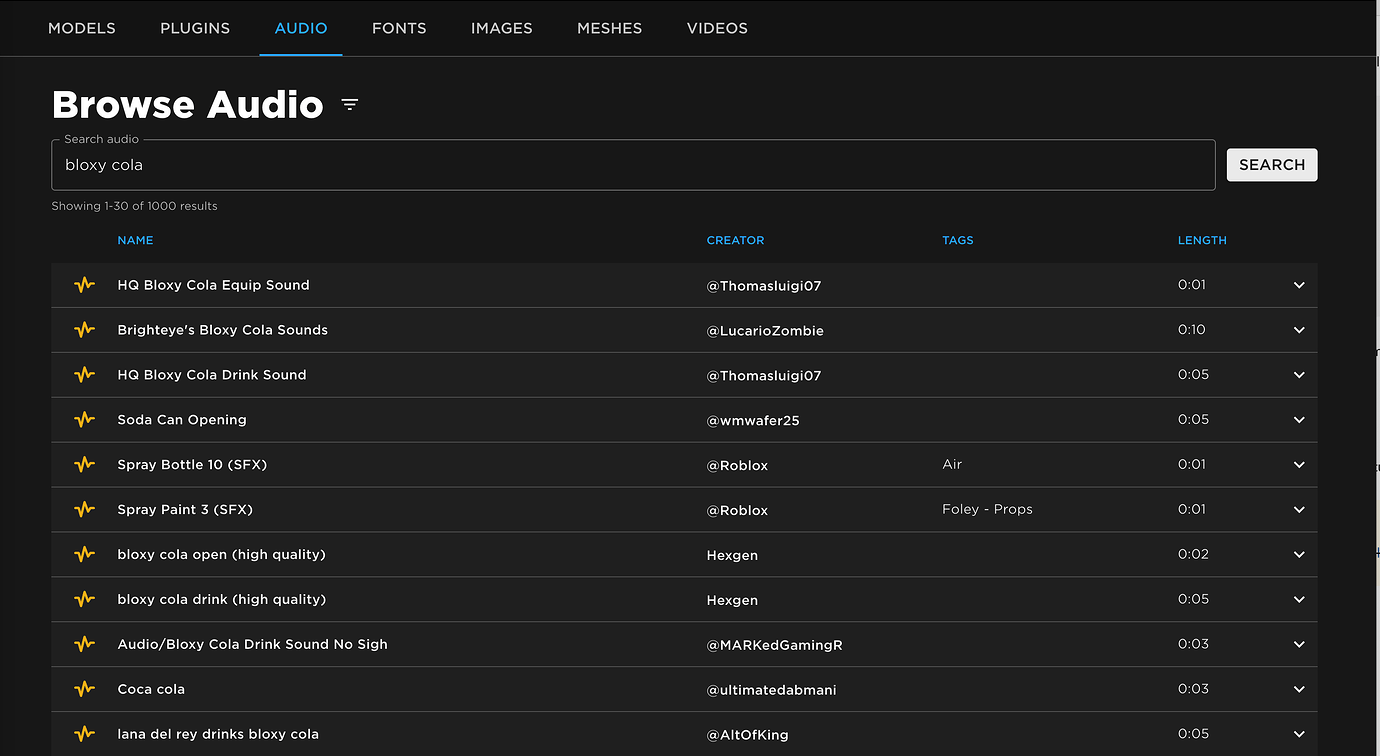Preview Spray Bottle 10 (SFX) waveform icon

[x=85, y=465]
